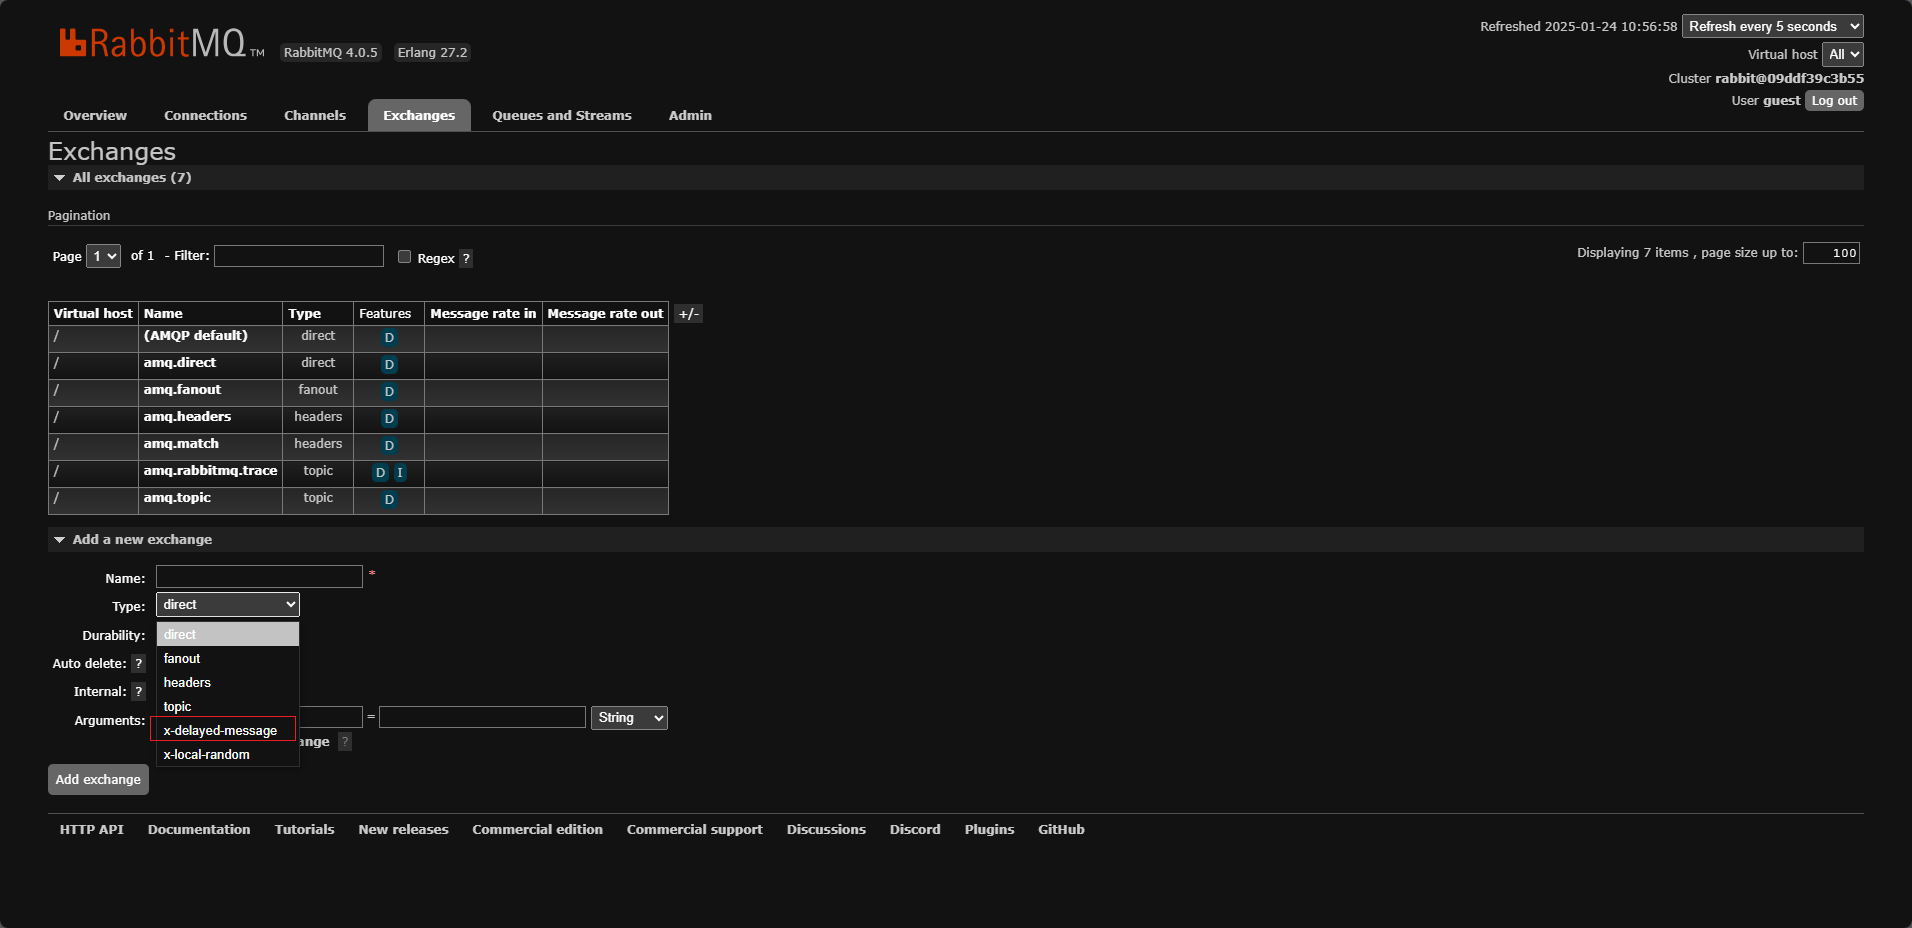This screenshot has width=1912, height=928.
Task: Focus the exchange Name field
Action: 259,577
